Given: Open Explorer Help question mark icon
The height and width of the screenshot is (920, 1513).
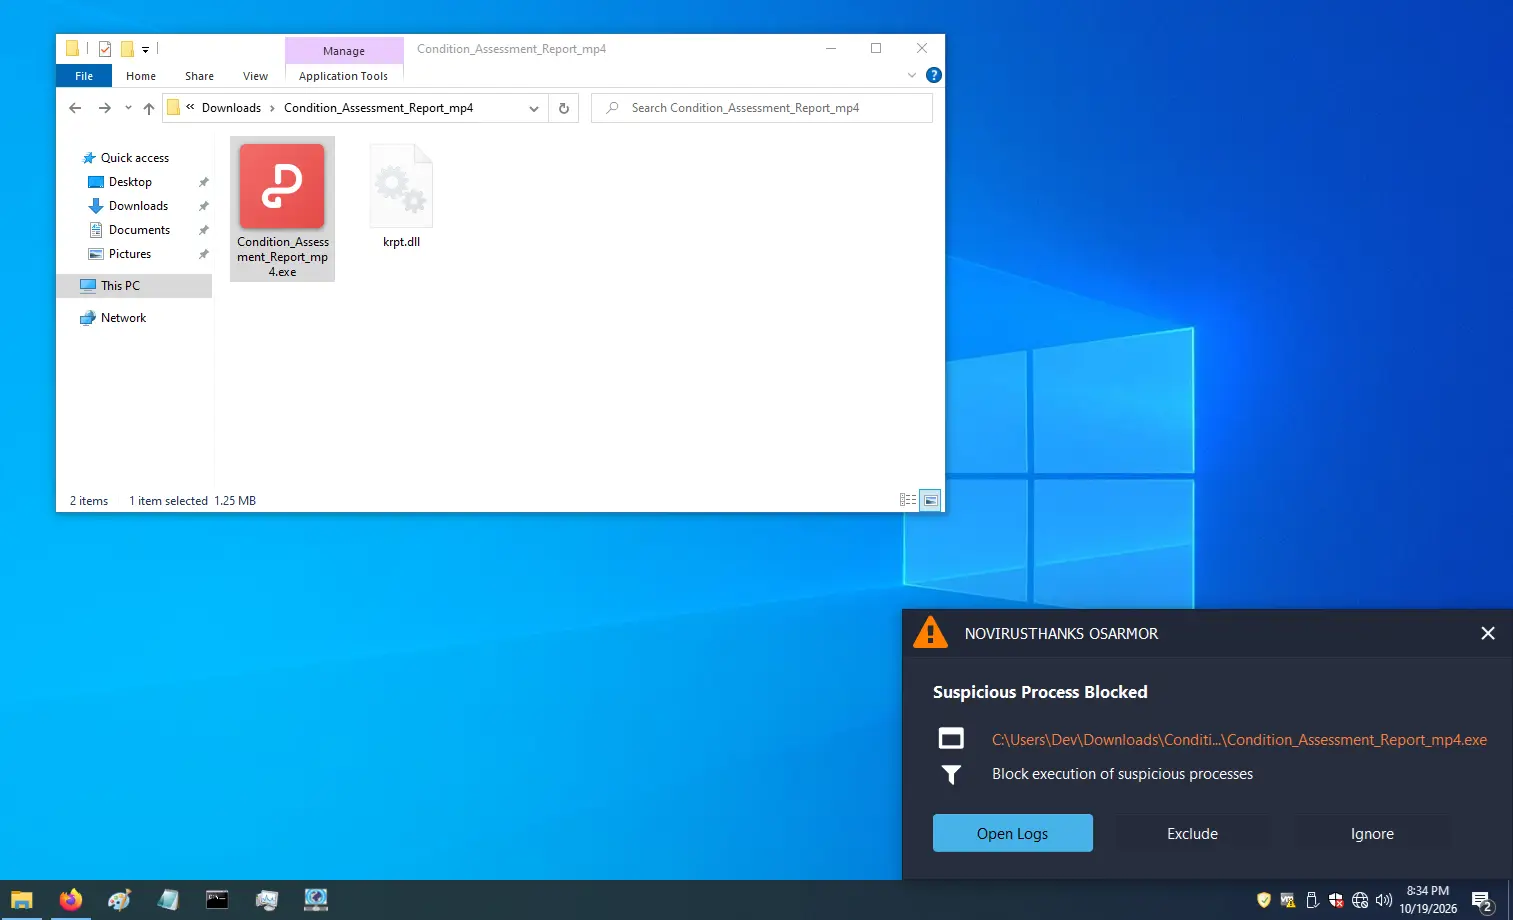Looking at the screenshot, I should pos(934,75).
